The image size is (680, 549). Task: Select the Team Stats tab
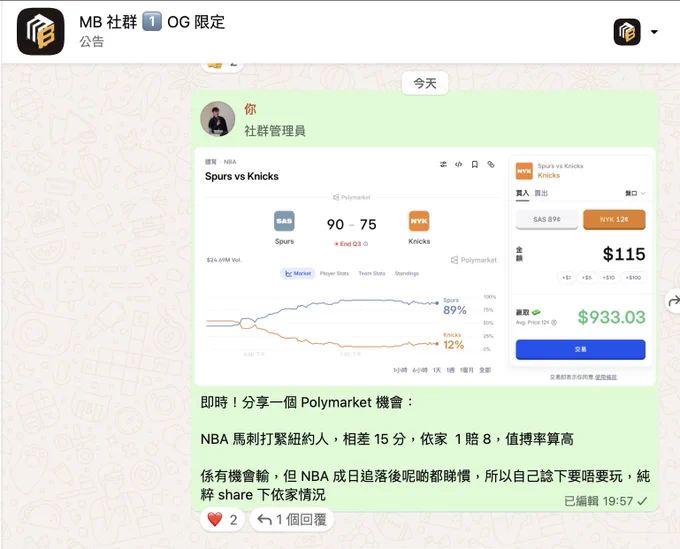click(x=372, y=273)
